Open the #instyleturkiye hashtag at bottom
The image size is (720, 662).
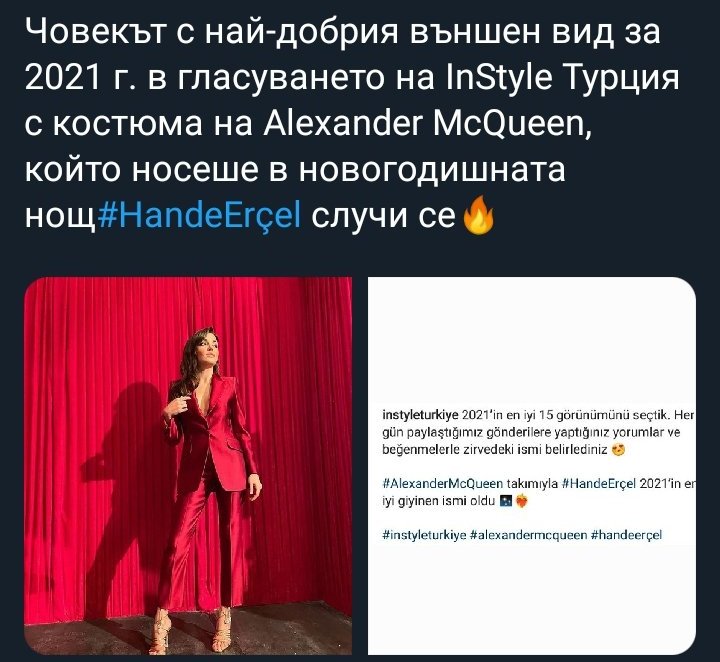click(x=424, y=535)
